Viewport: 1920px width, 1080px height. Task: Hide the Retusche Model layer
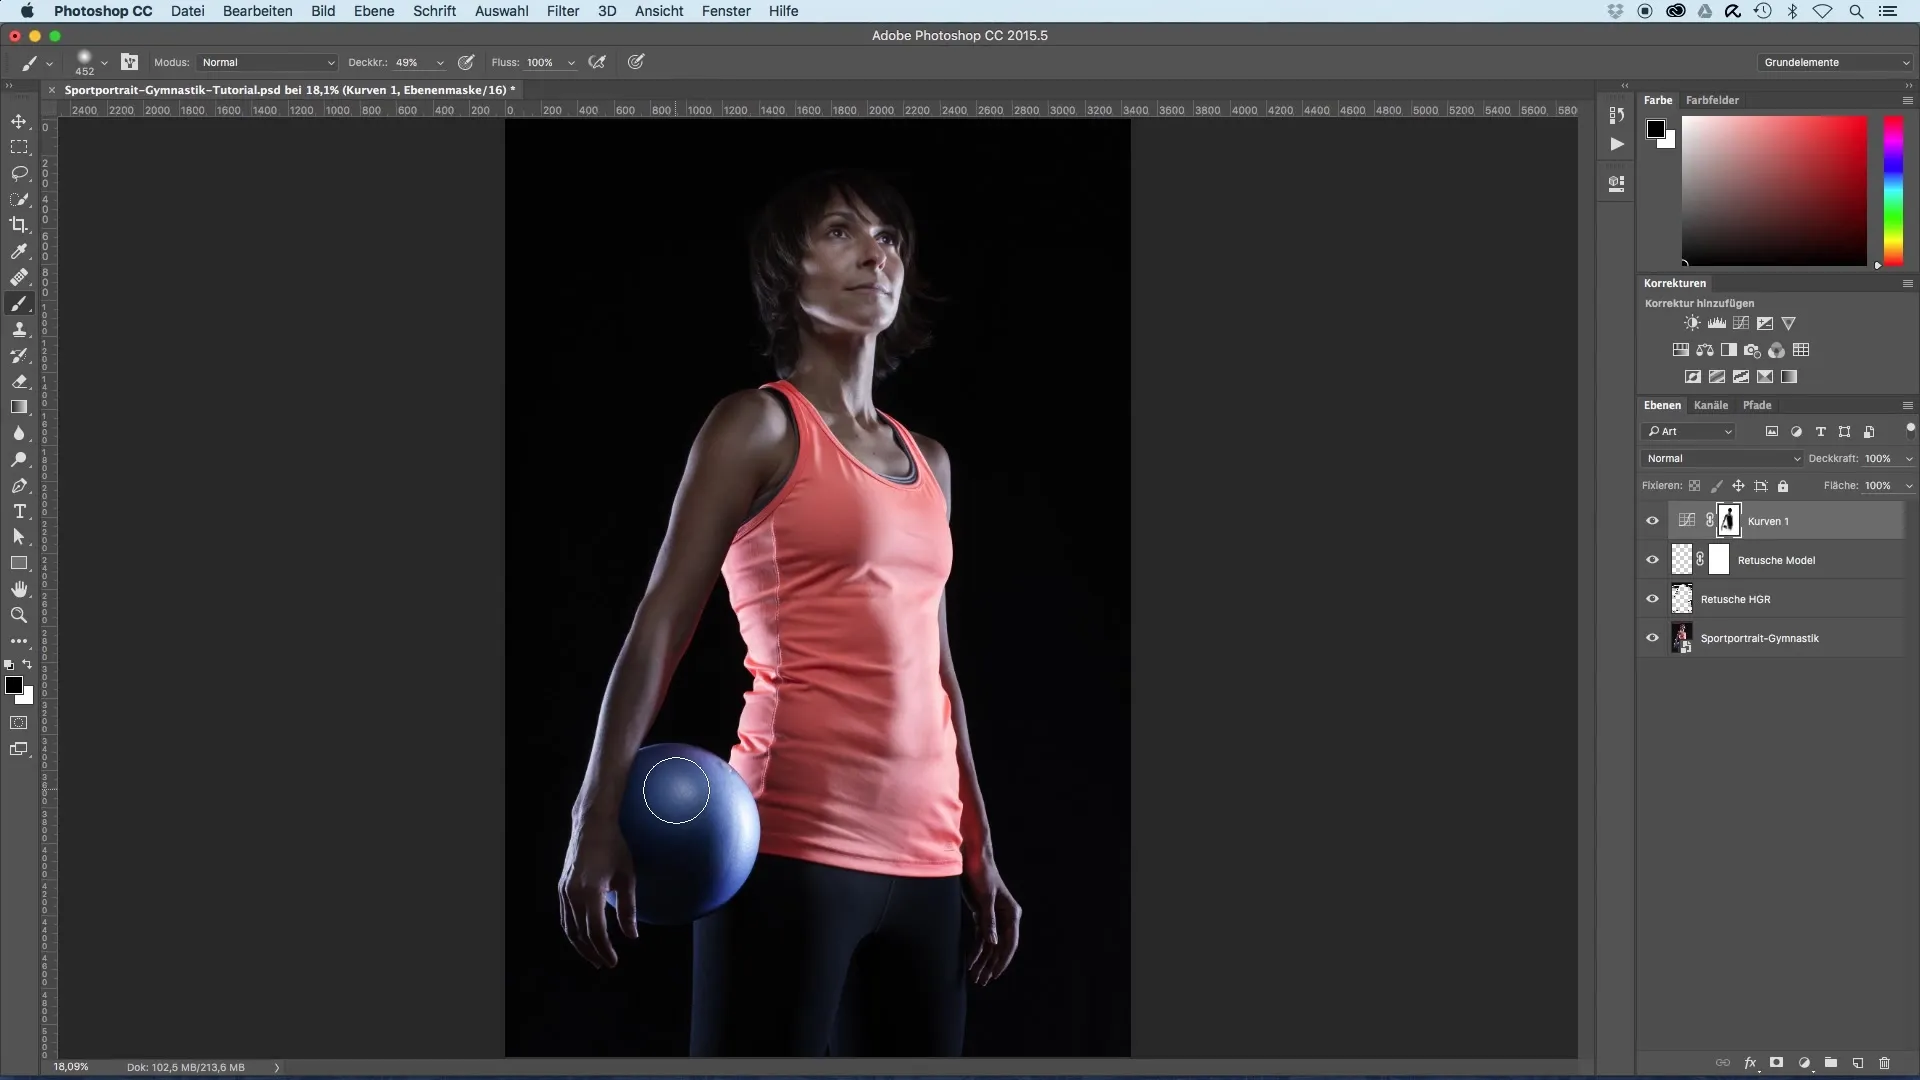pos(1652,560)
